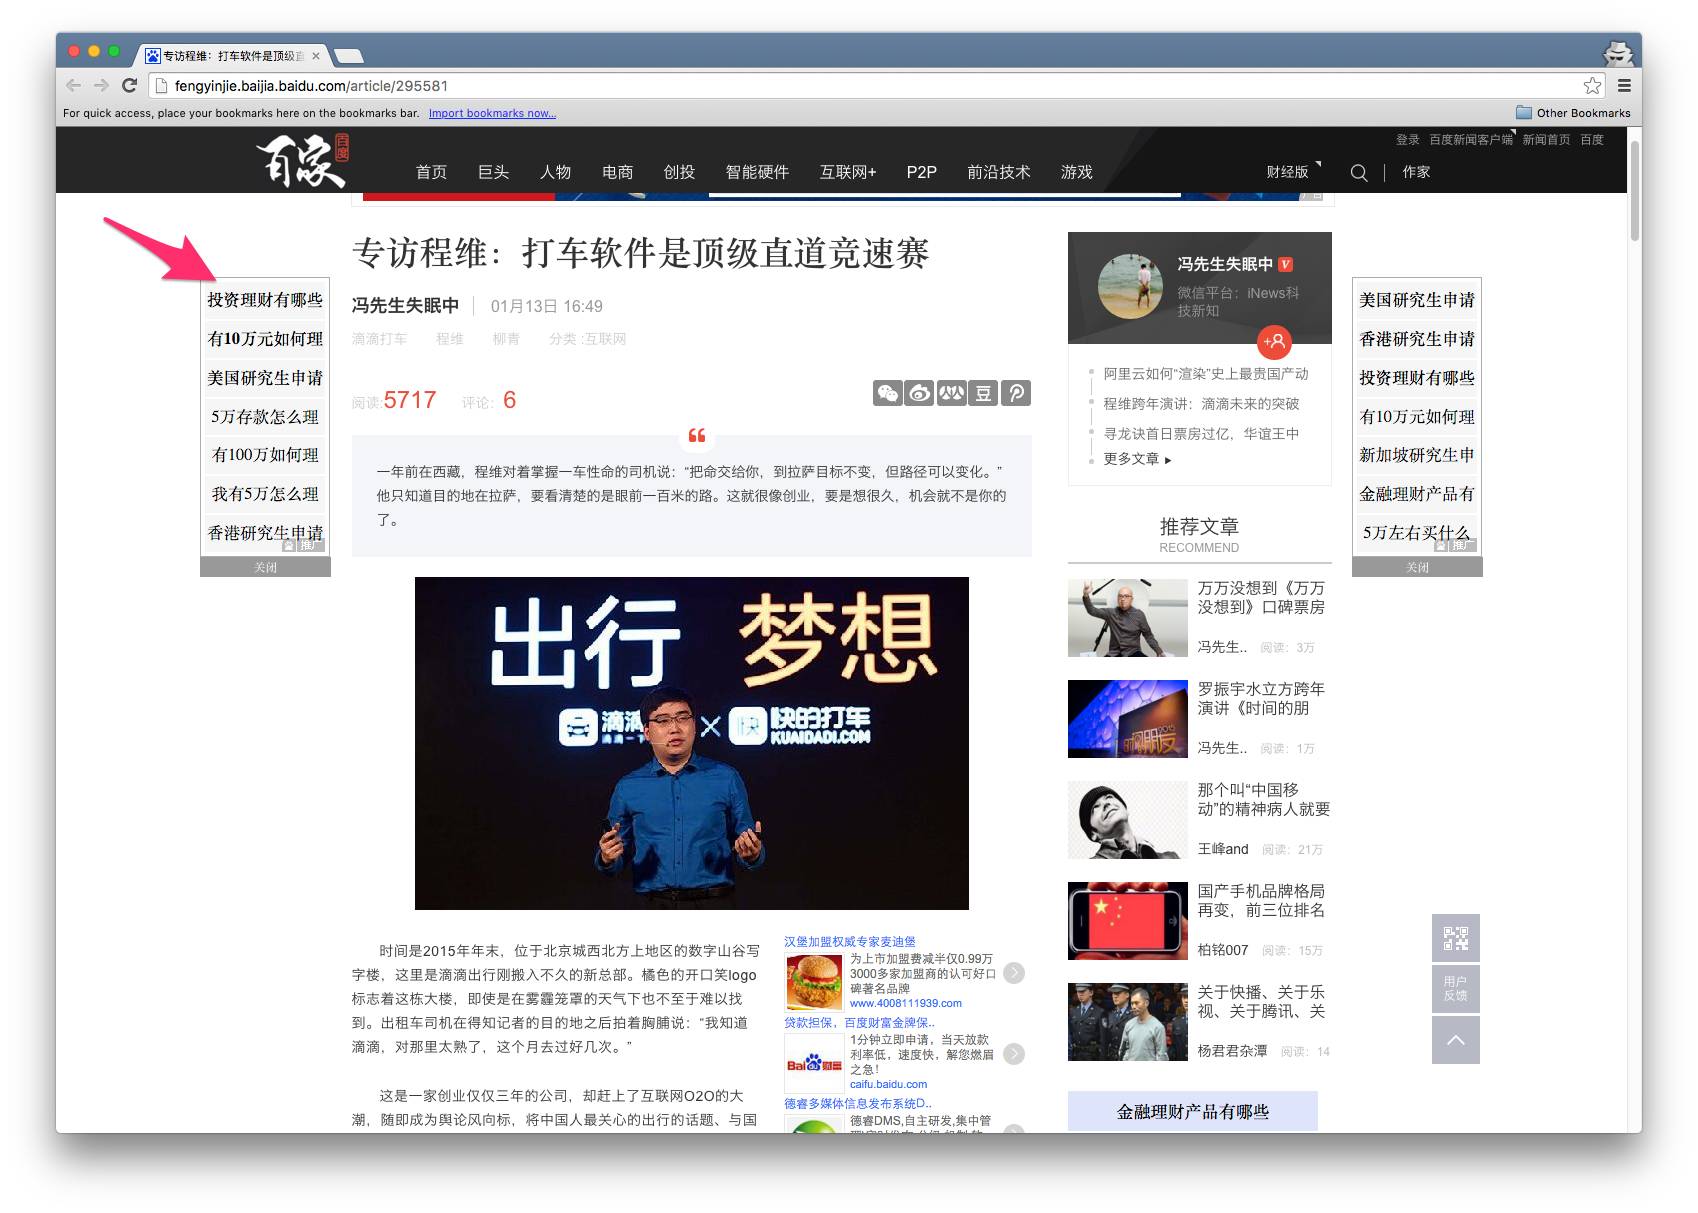Share article to Douban
This screenshot has width=1698, height=1213.
(983, 393)
